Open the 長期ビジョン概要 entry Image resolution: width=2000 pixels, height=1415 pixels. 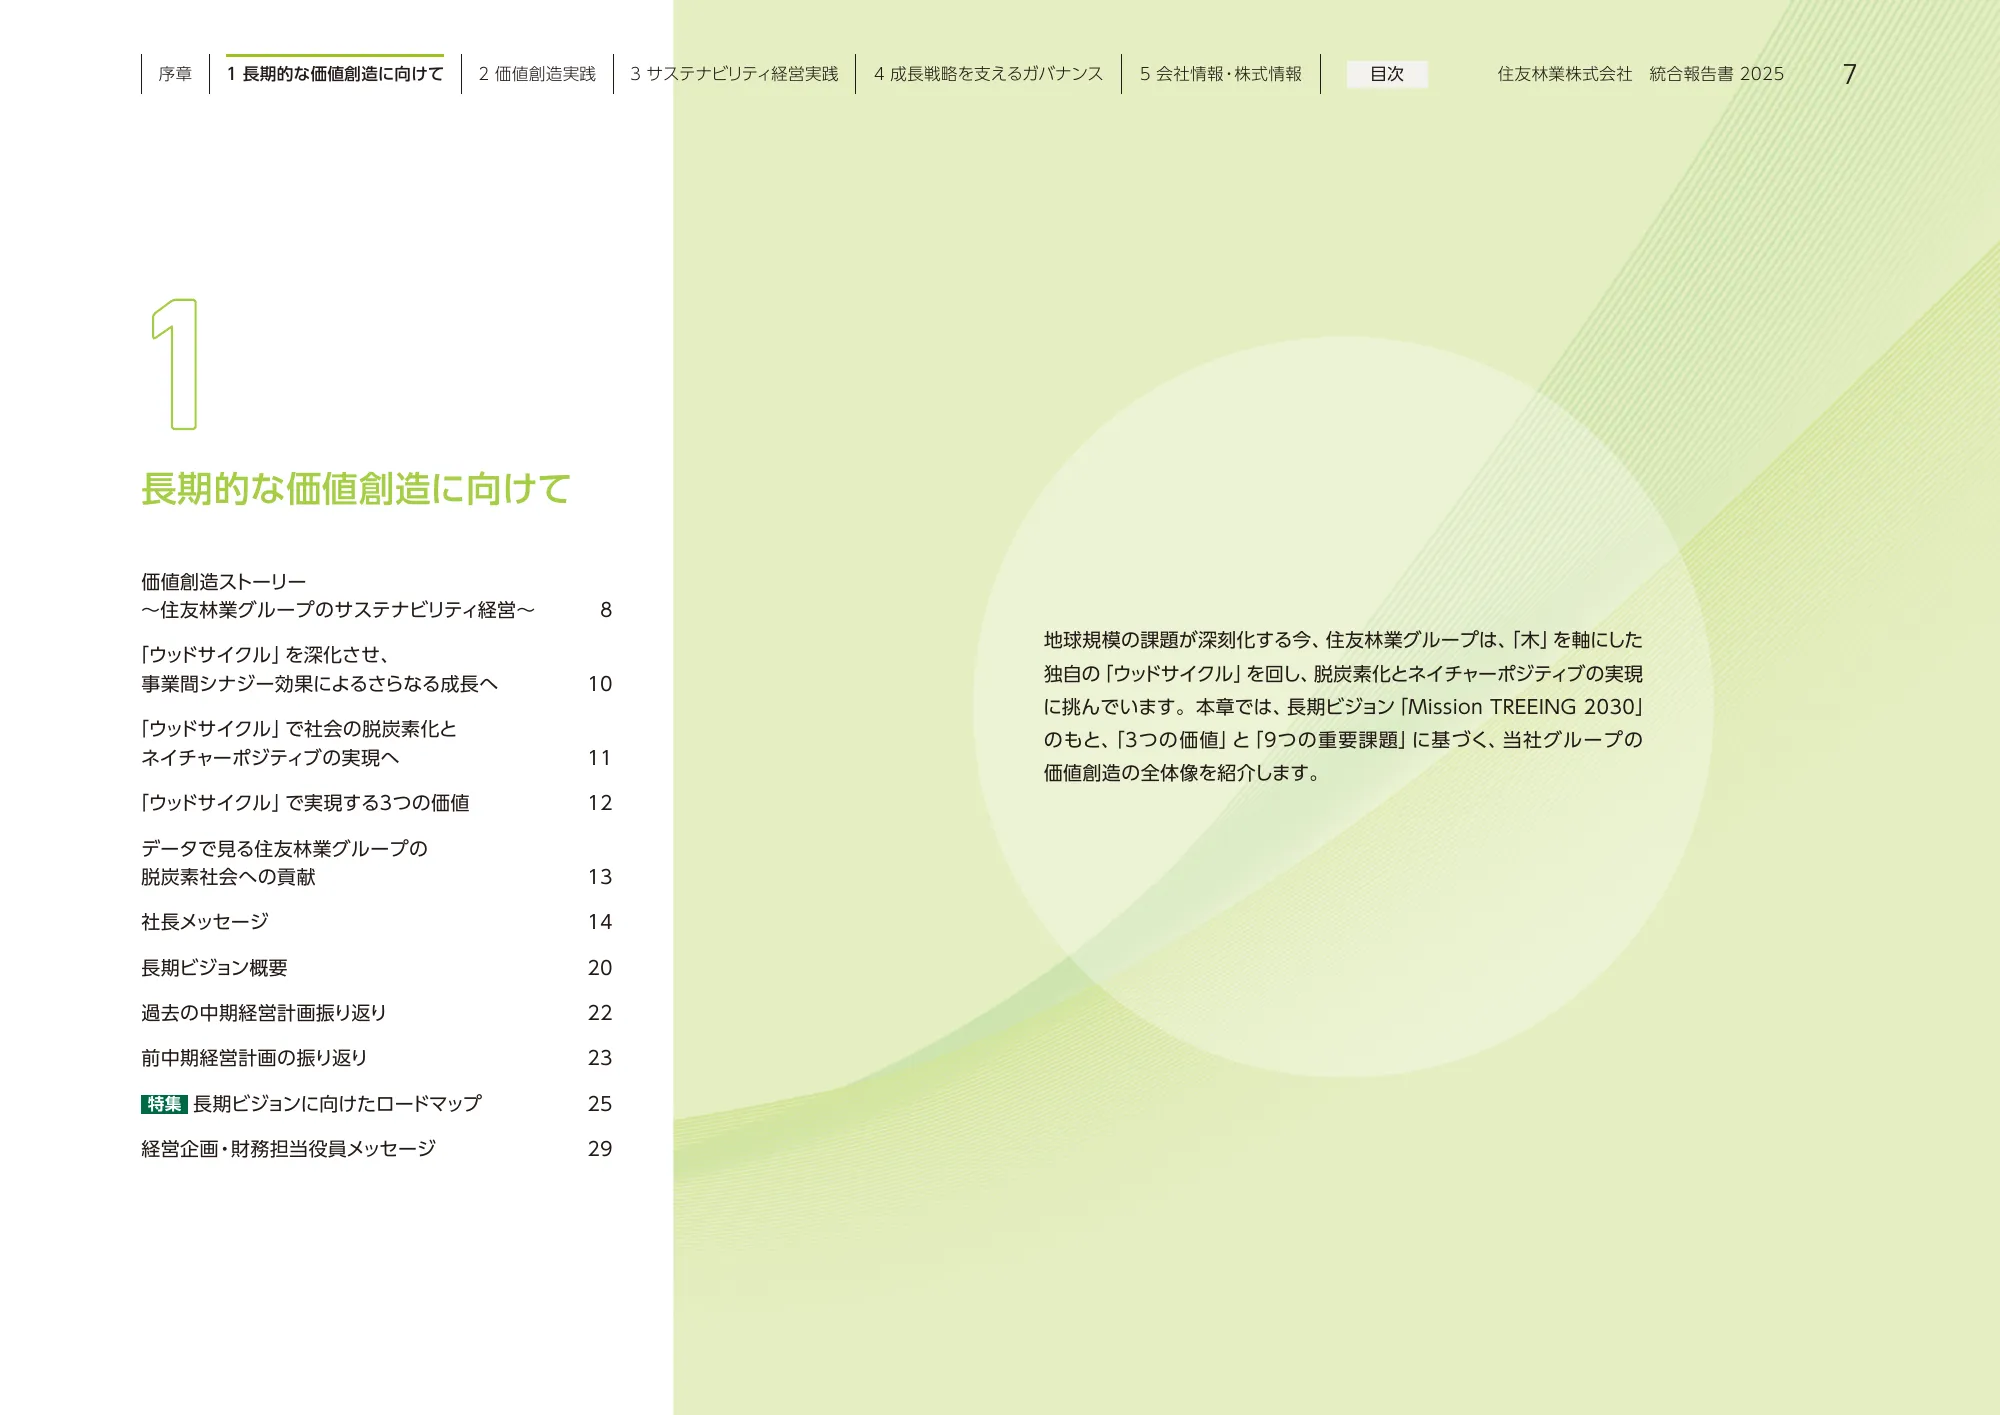click(214, 968)
